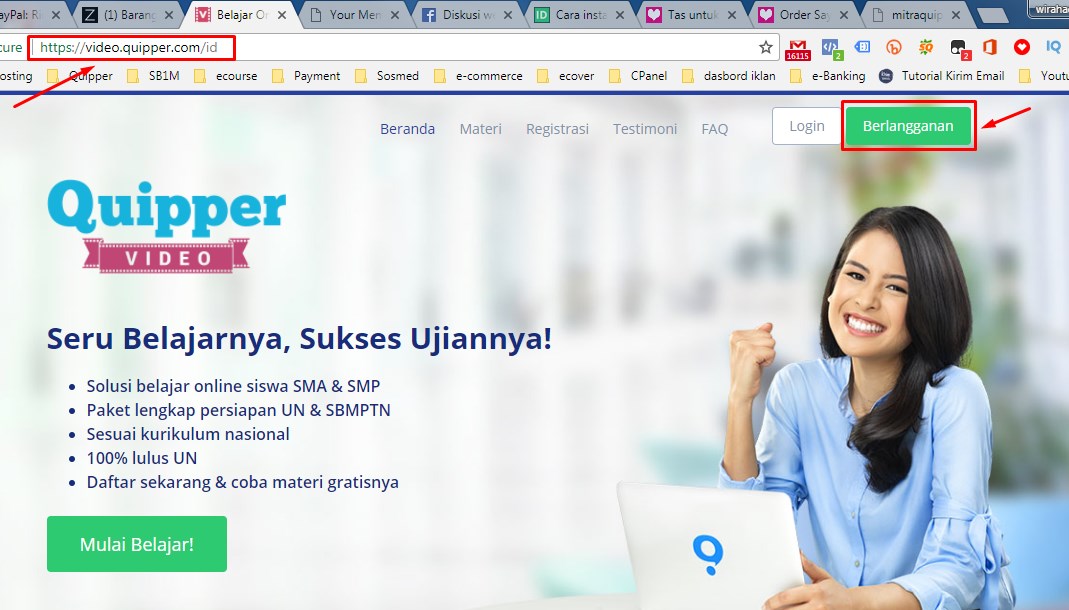Screen dimensions: 1069x610
Task: Close the Your Men tab
Action: click(x=395, y=15)
